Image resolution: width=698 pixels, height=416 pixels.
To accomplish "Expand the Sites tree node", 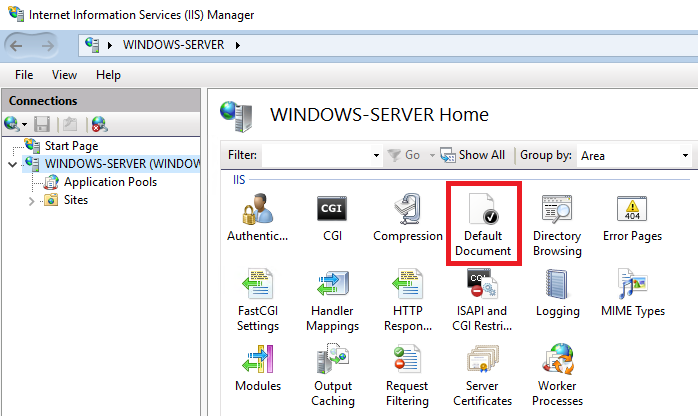I will coord(31,201).
